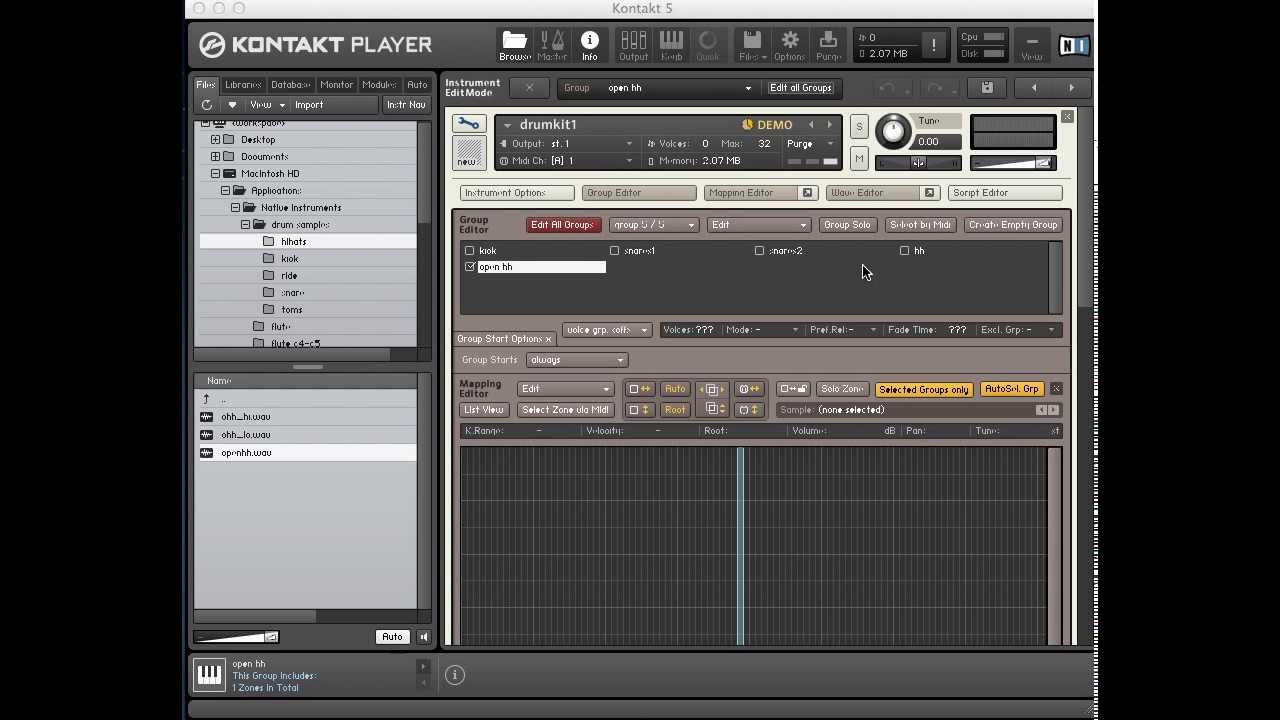Close the instrument header with X

point(1067,117)
